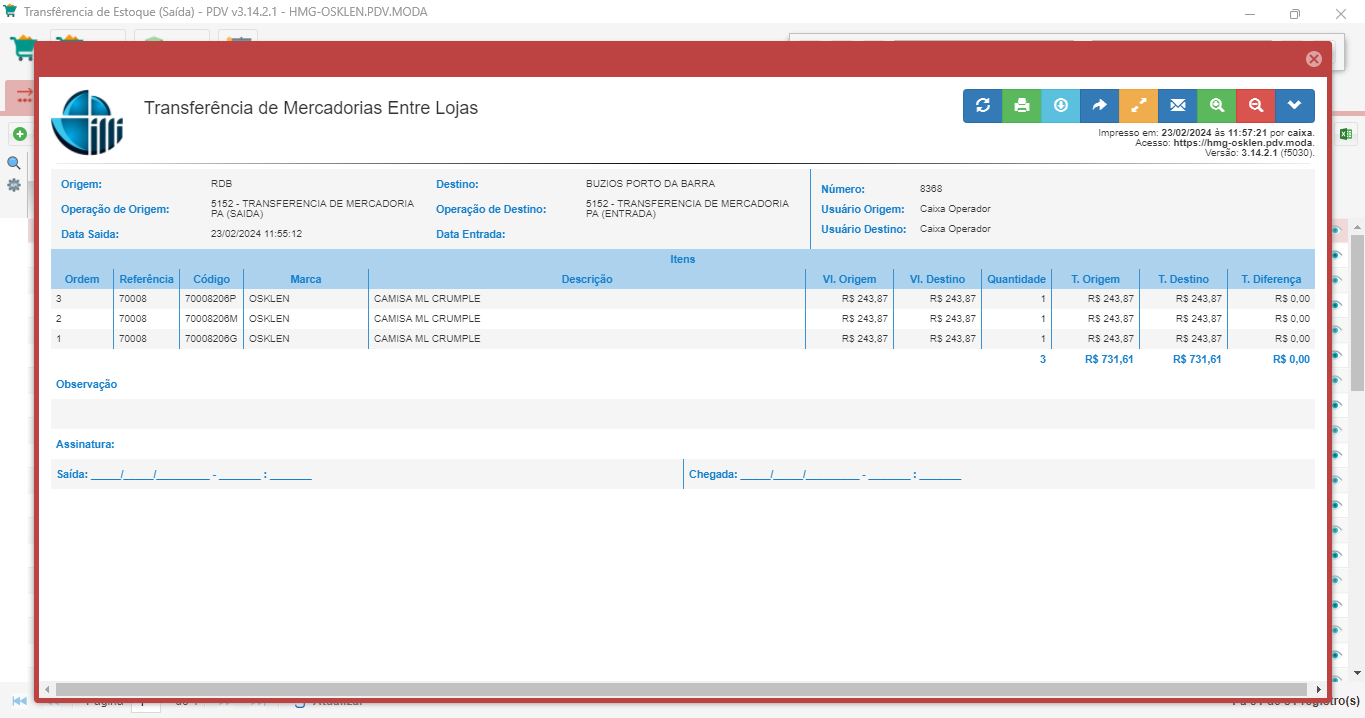This screenshot has height=718, width=1365.
Task: Click the Observação field area
Action: point(682,414)
